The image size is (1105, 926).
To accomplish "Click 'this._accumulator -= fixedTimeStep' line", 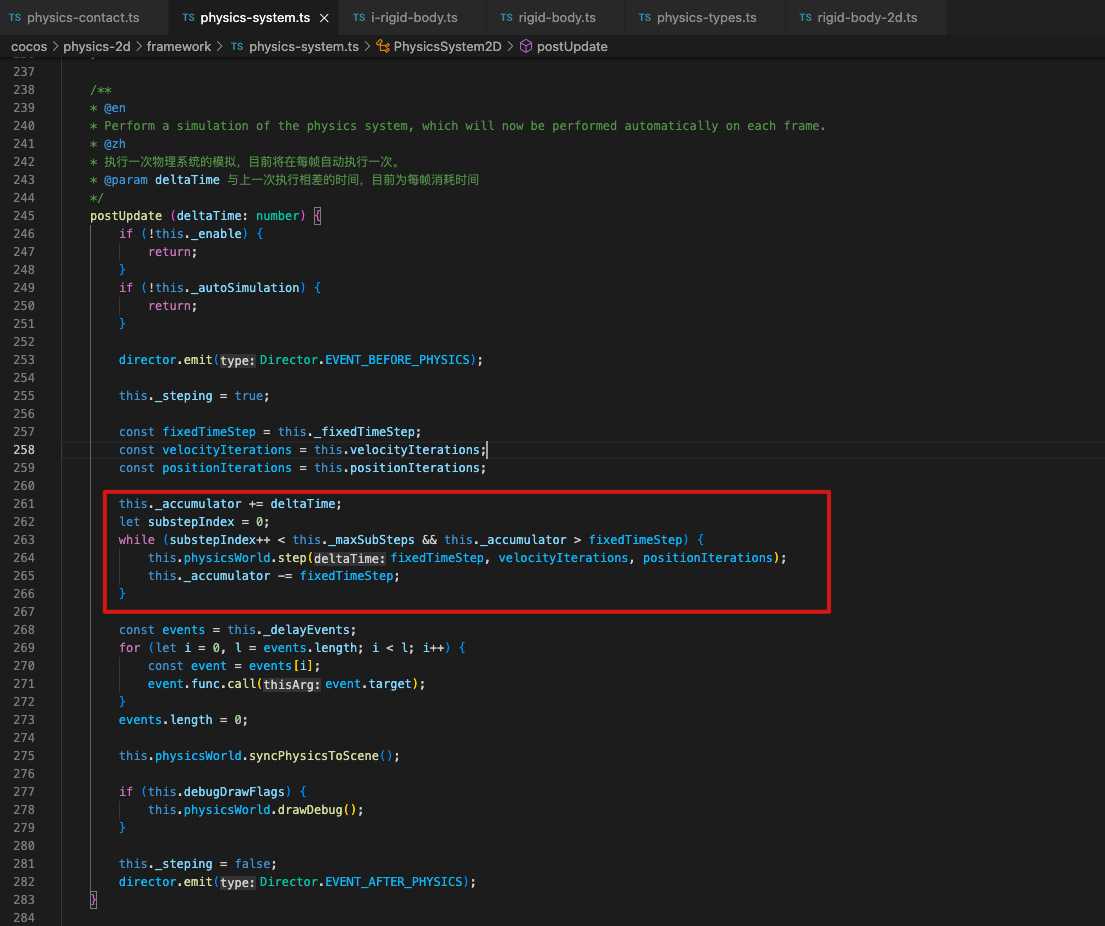I will tap(273, 576).
